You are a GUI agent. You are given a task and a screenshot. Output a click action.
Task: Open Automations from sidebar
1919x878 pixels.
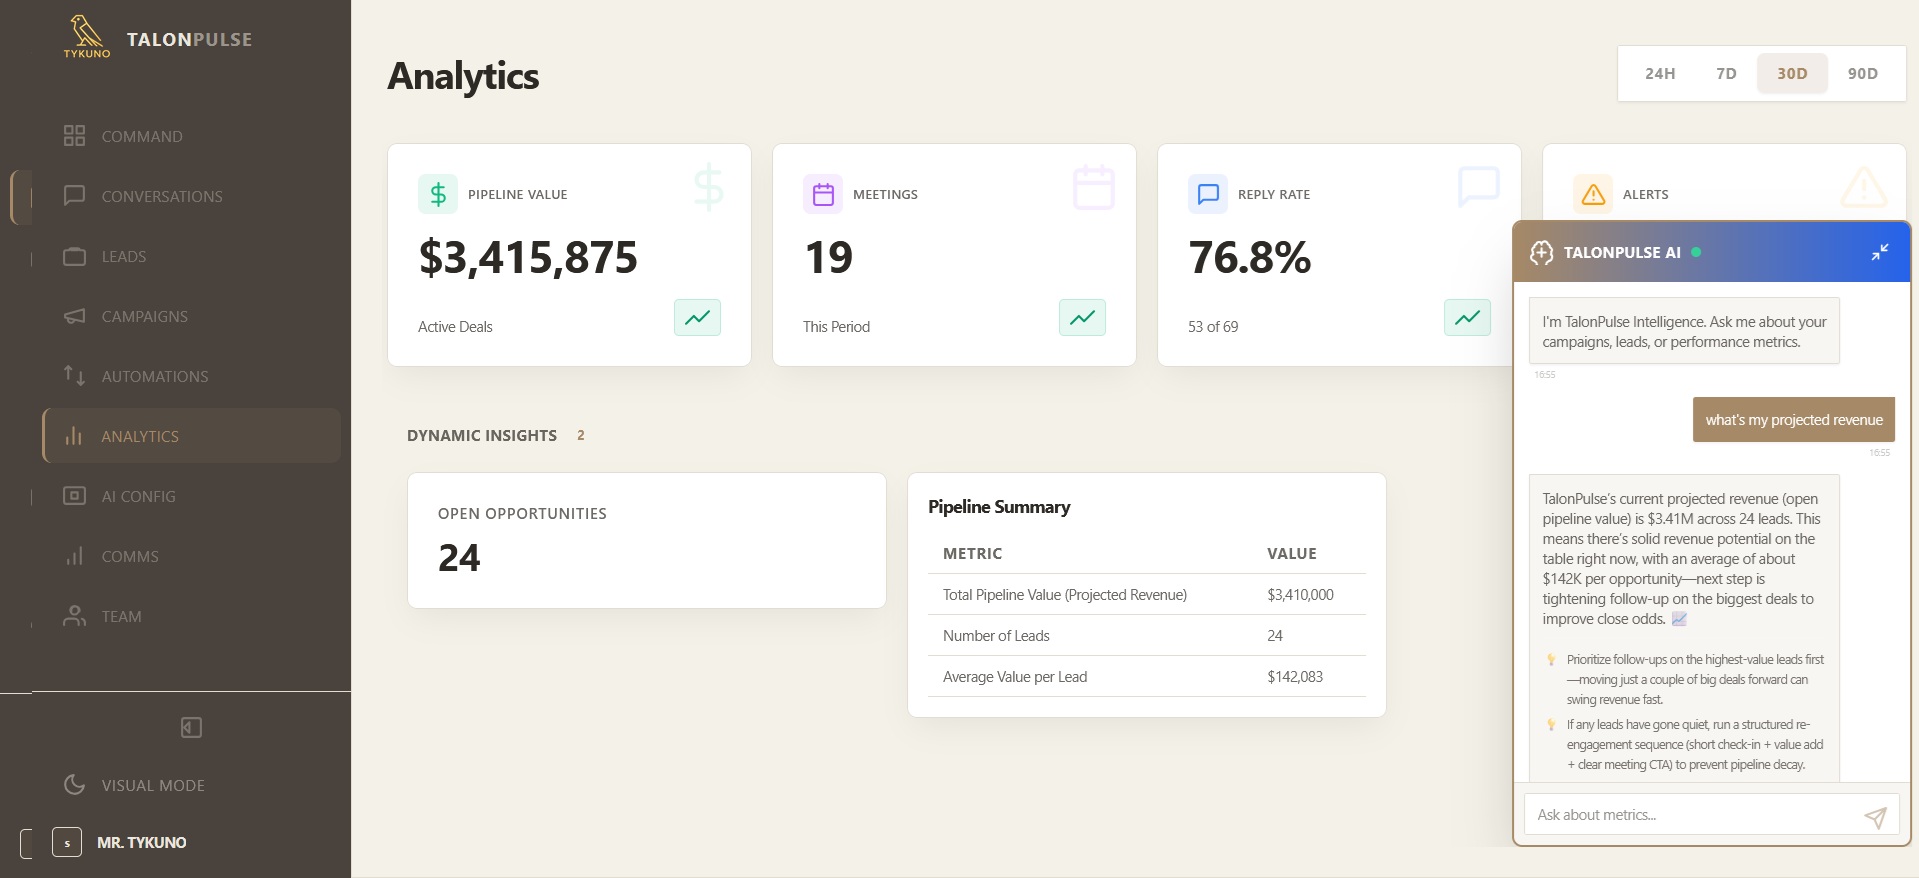pos(155,376)
